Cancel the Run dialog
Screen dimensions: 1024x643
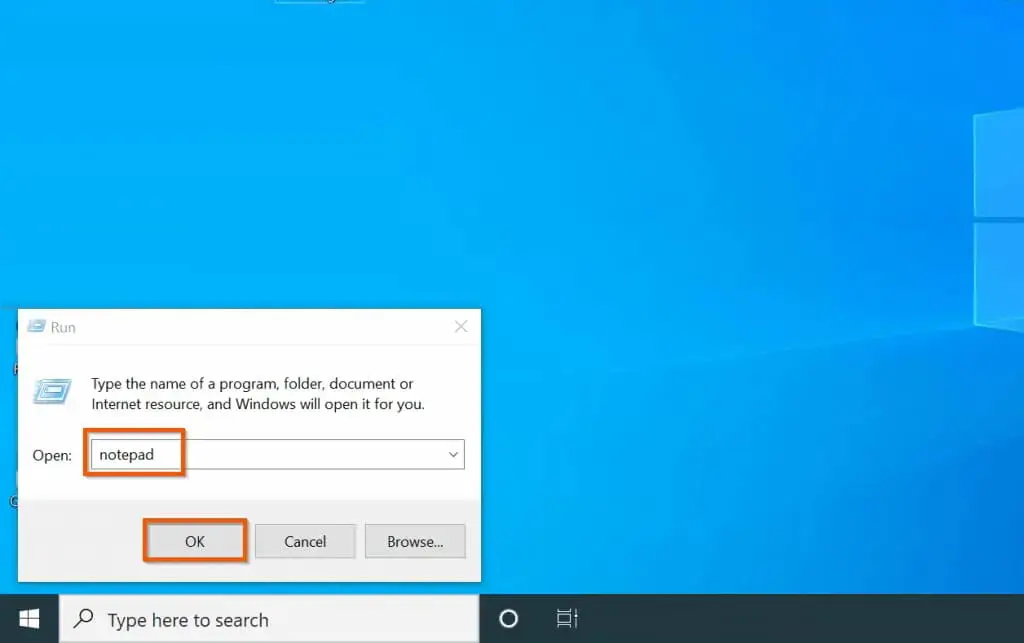tap(305, 541)
